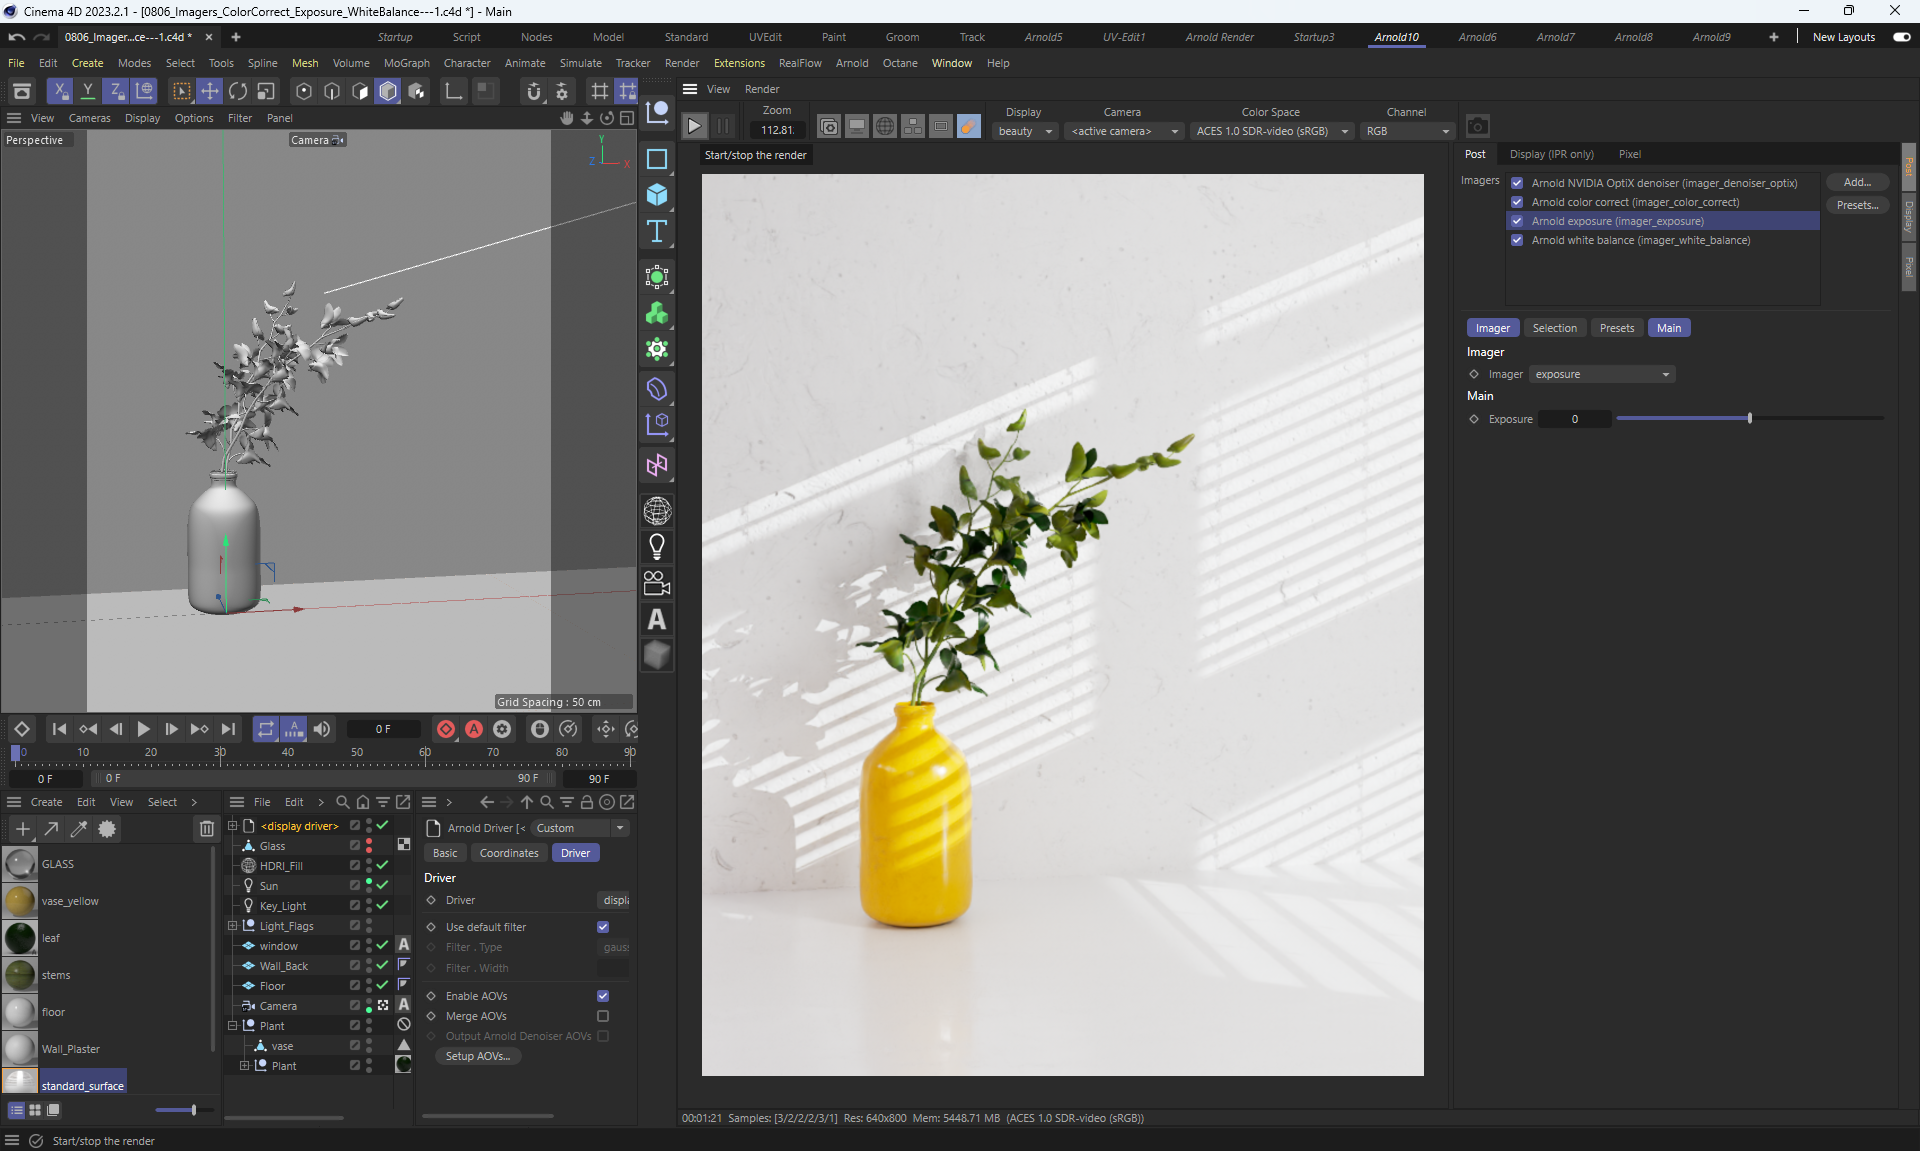Open the Imager type exposure dropdown

[1601, 374]
